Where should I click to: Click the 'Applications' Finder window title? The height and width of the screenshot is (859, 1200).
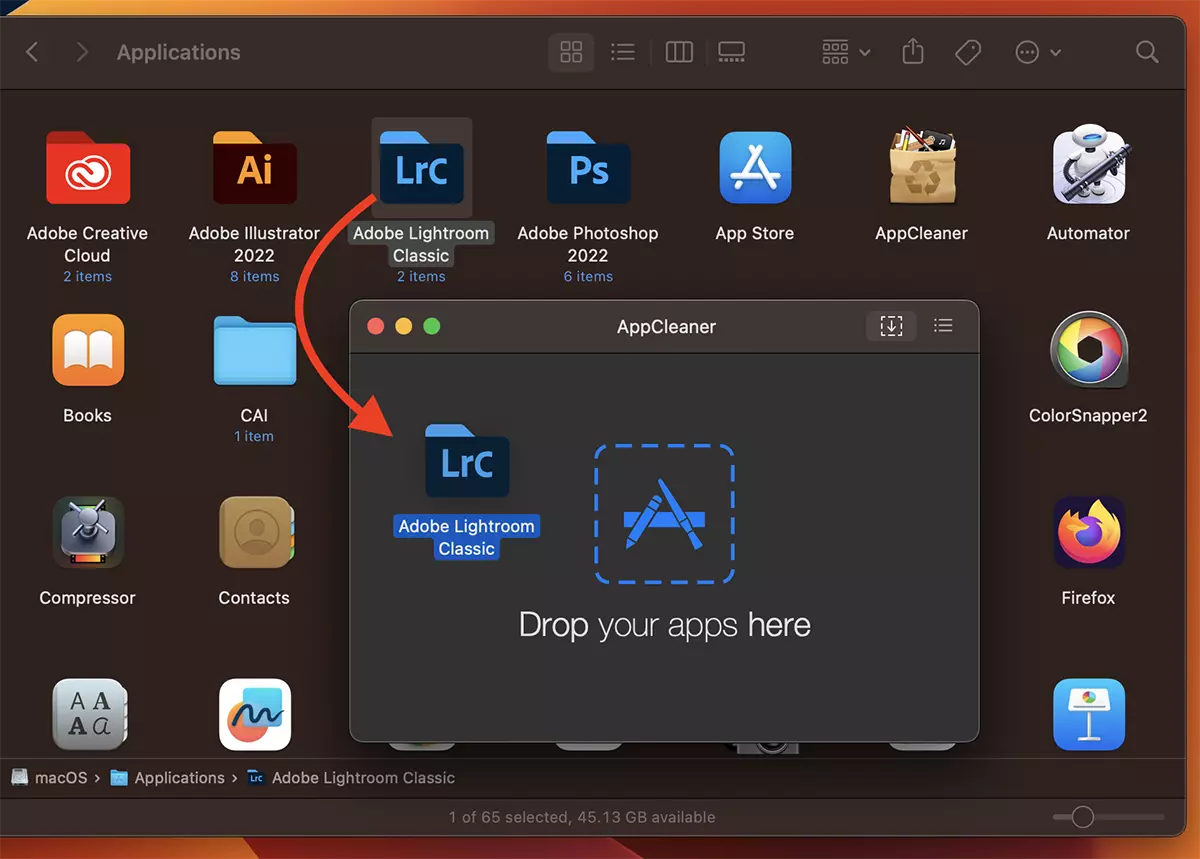pos(179,52)
